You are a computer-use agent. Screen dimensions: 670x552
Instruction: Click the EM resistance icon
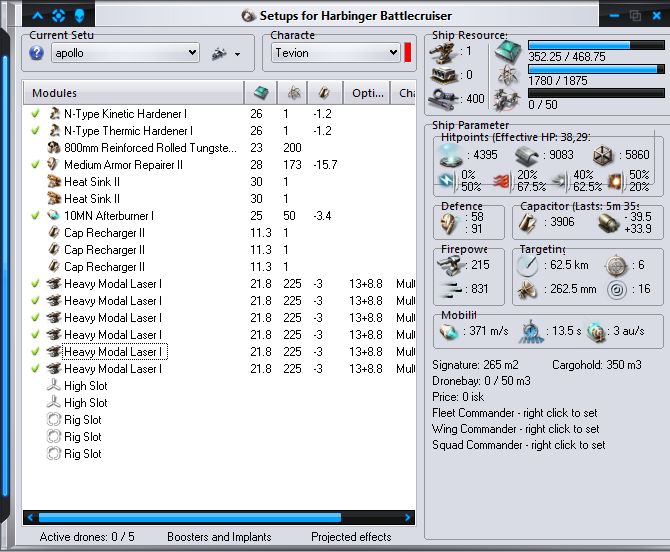(447, 181)
